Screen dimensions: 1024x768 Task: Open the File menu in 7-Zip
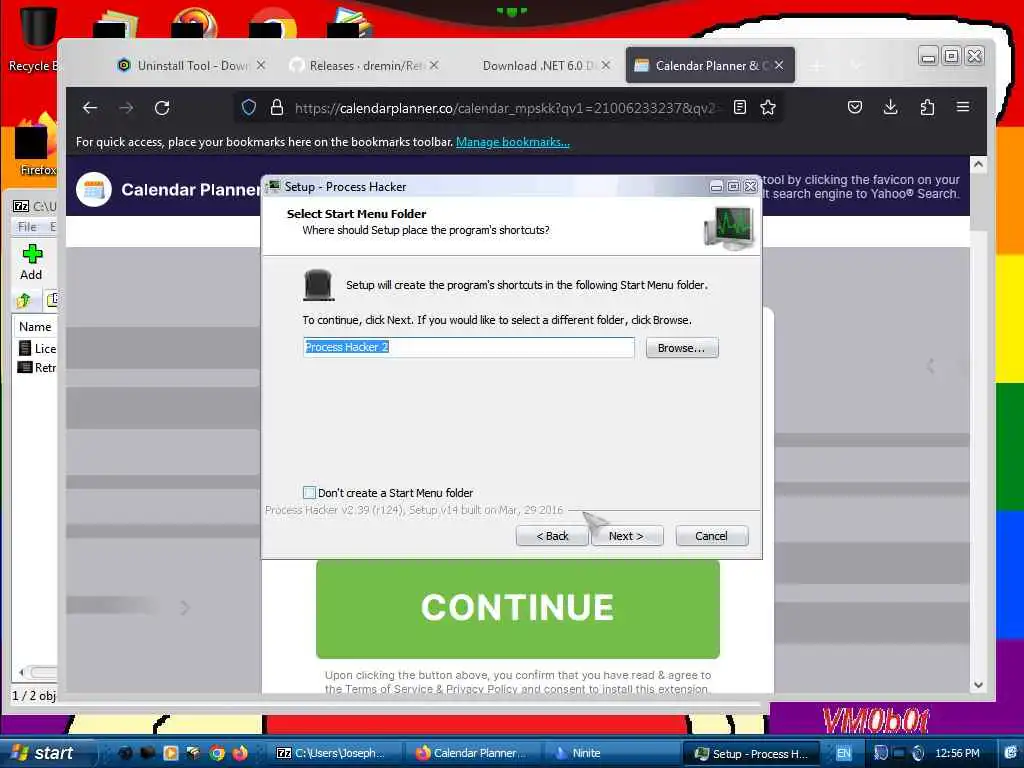pyautogui.click(x=27, y=227)
